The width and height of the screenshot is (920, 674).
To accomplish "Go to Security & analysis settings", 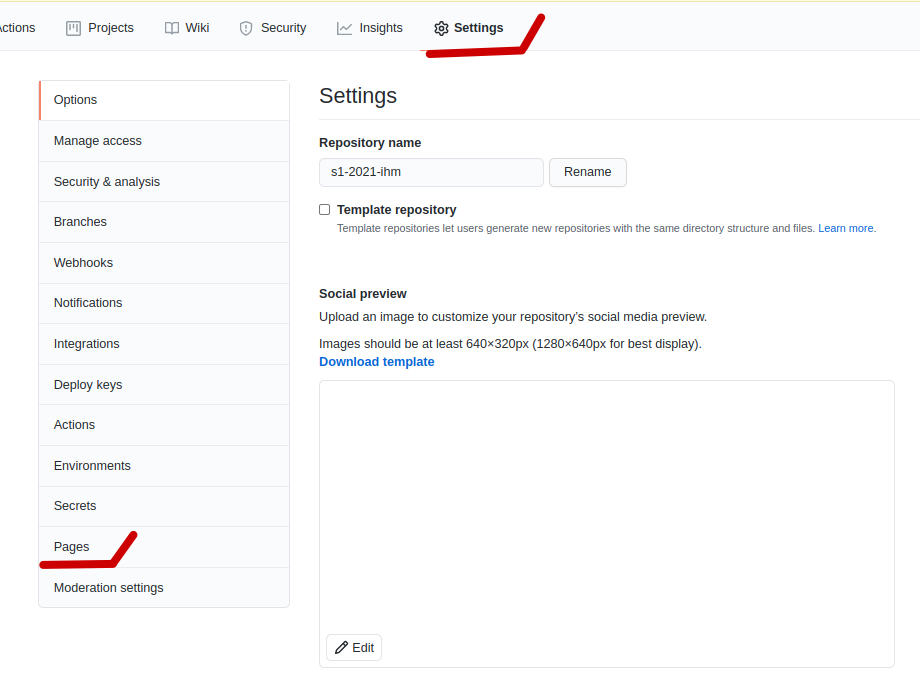I will [x=107, y=182].
